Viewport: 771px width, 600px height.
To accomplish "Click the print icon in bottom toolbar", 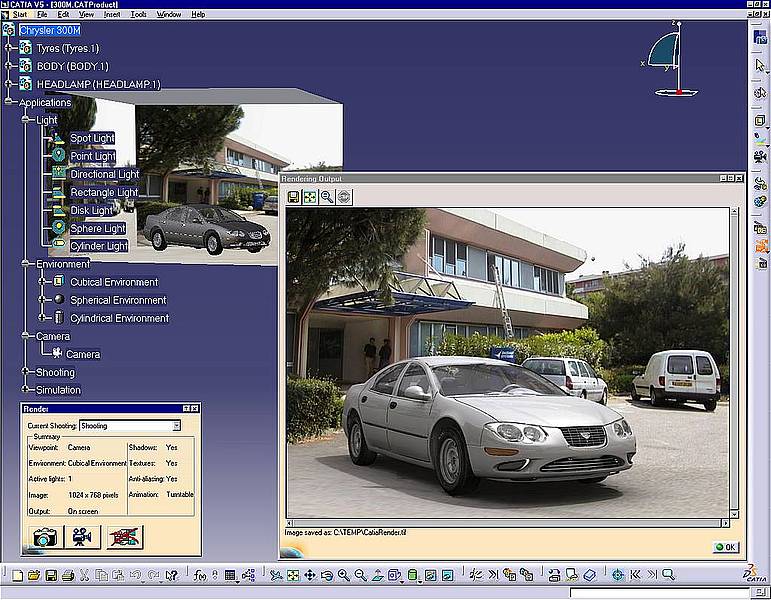I will point(67,575).
